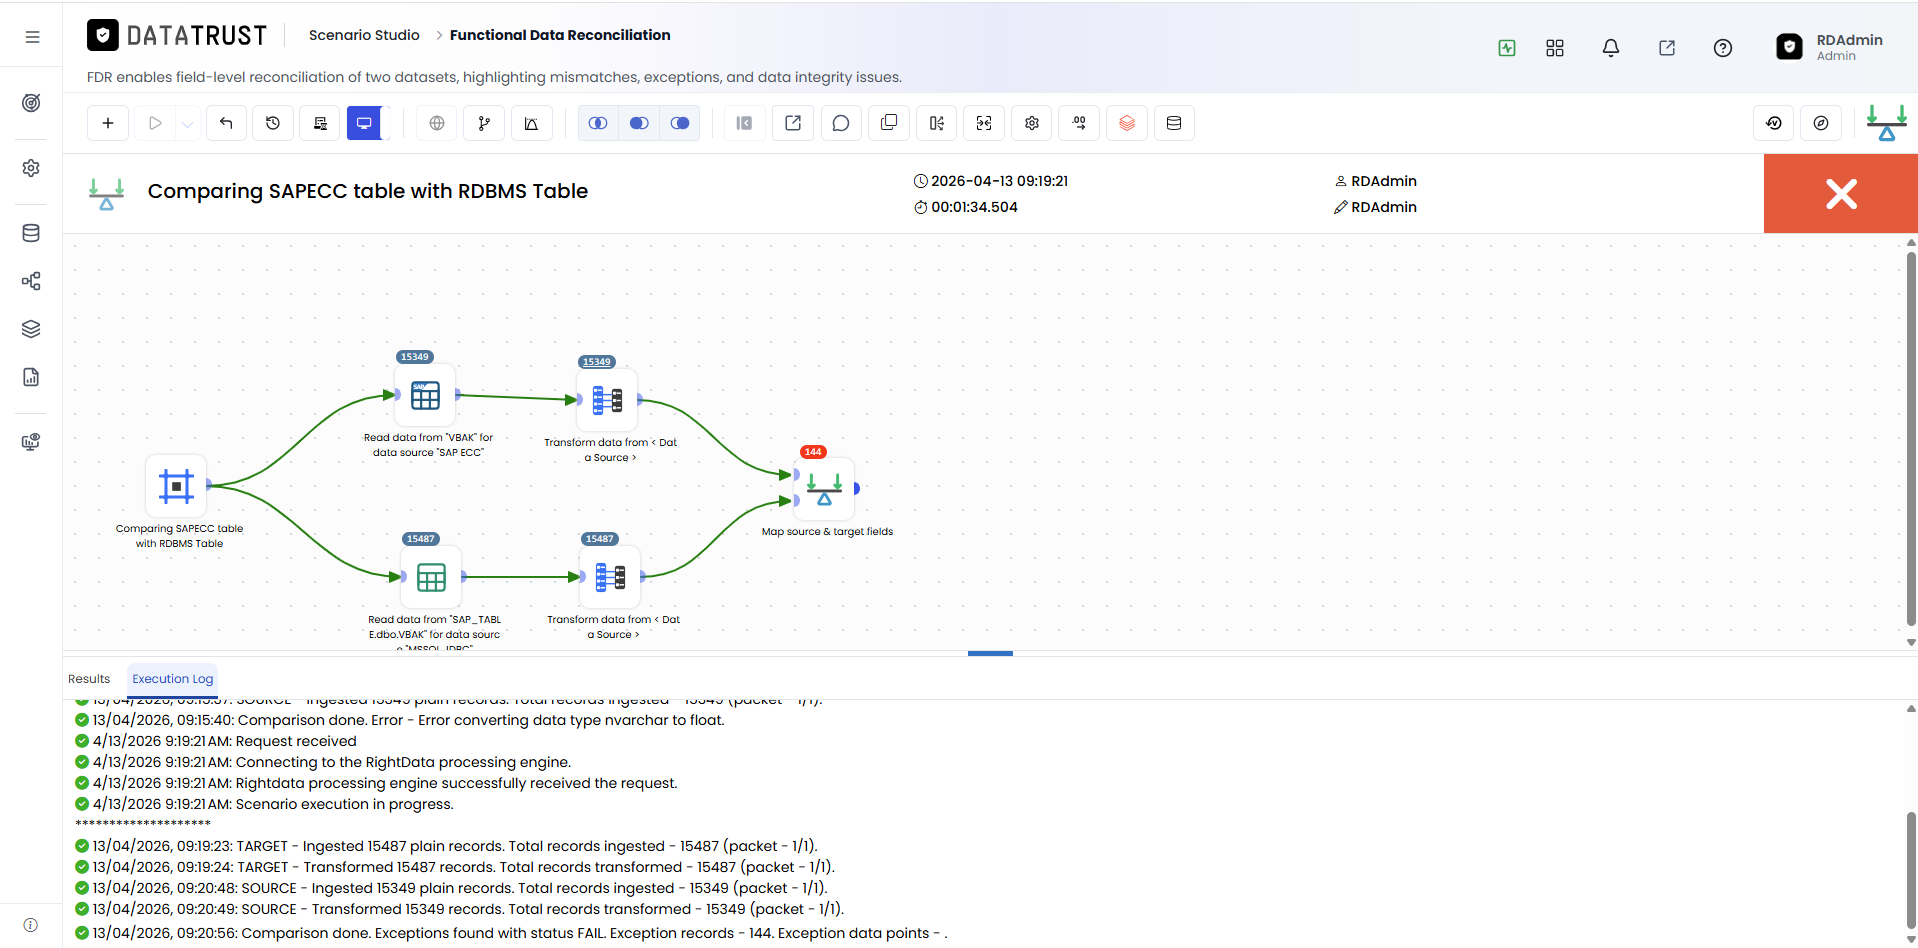Switch to the Execution Log tab
Screen dimensions: 1918x948
(x=173, y=679)
